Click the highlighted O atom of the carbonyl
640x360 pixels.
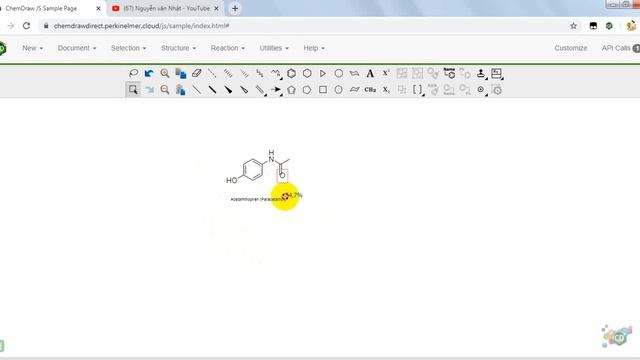point(282,176)
